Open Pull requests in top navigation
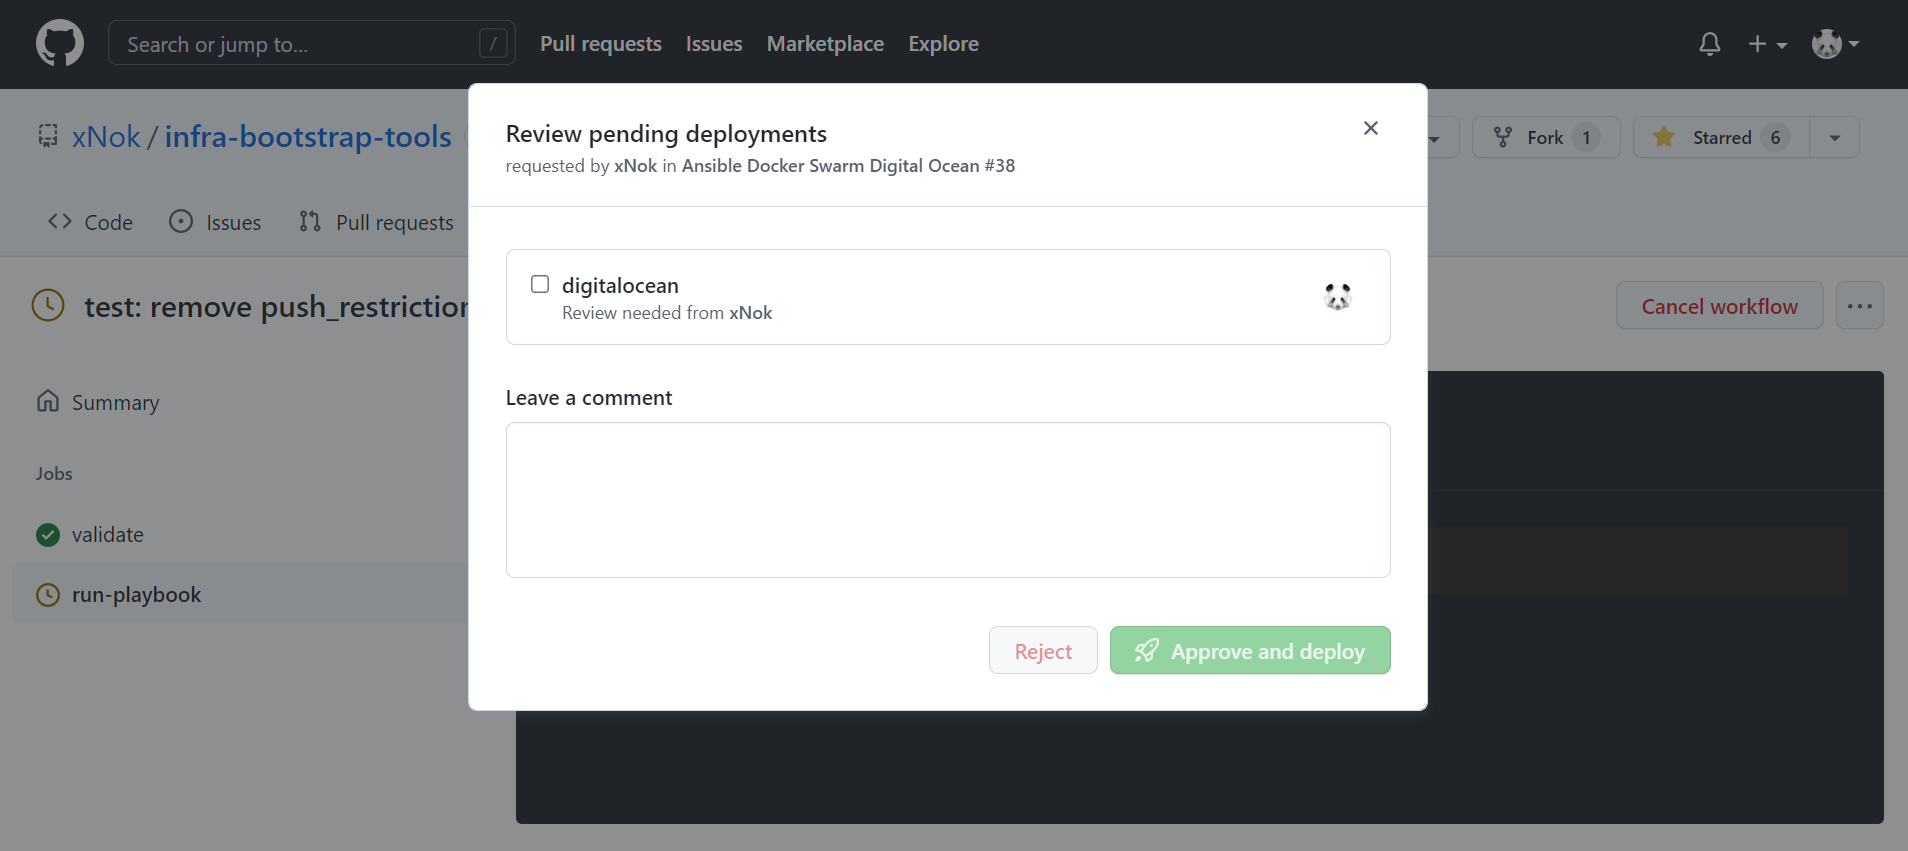The height and width of the screenshot is (851, 1908). 601,44
